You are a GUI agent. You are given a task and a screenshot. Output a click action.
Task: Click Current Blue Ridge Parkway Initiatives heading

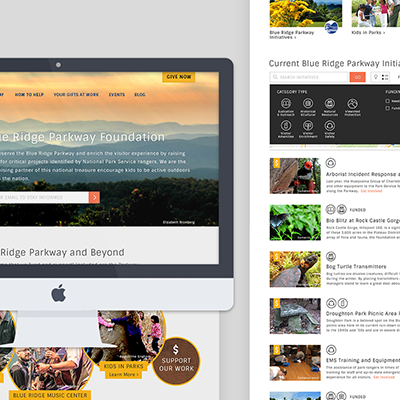tap(334, 63)
